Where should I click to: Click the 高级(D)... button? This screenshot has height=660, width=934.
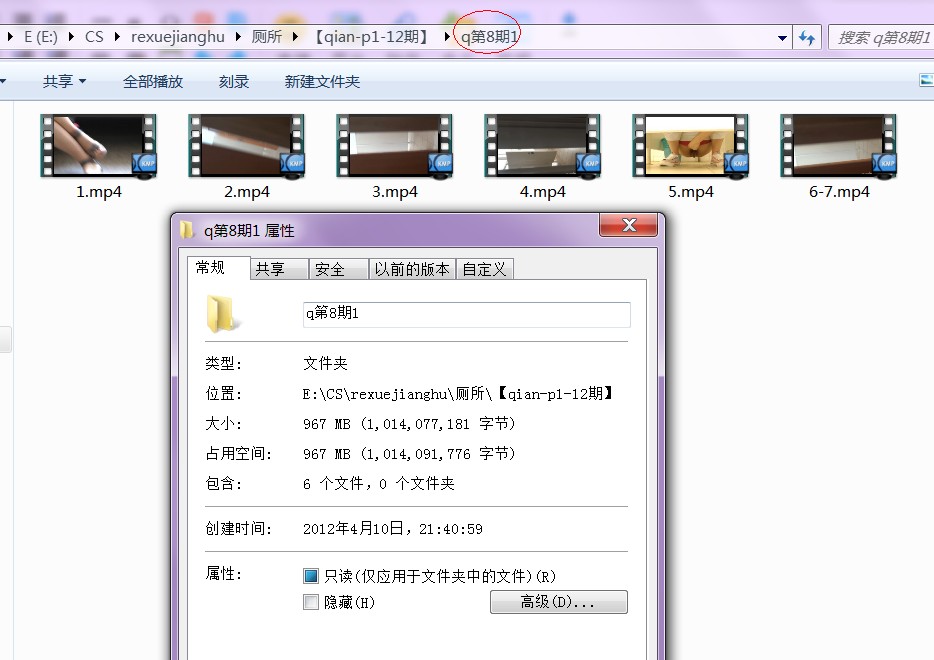pos(558,602)
